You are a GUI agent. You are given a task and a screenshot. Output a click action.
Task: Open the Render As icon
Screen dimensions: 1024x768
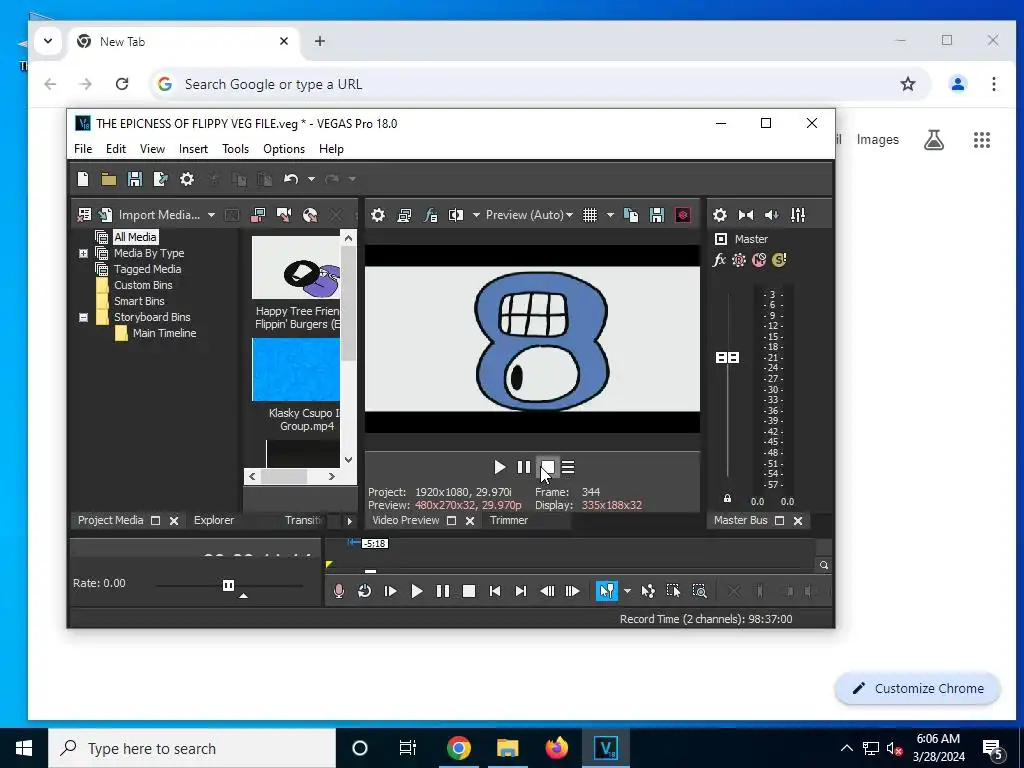161,179
